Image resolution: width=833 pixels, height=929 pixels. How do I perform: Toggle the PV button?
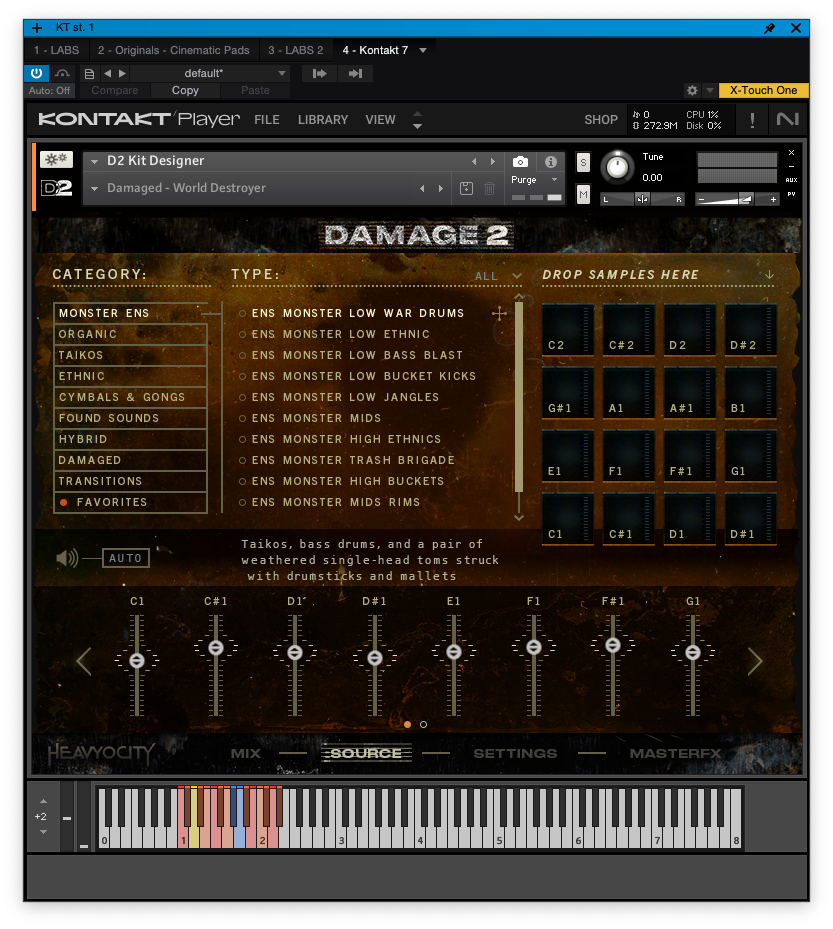(x=791, y=194)
